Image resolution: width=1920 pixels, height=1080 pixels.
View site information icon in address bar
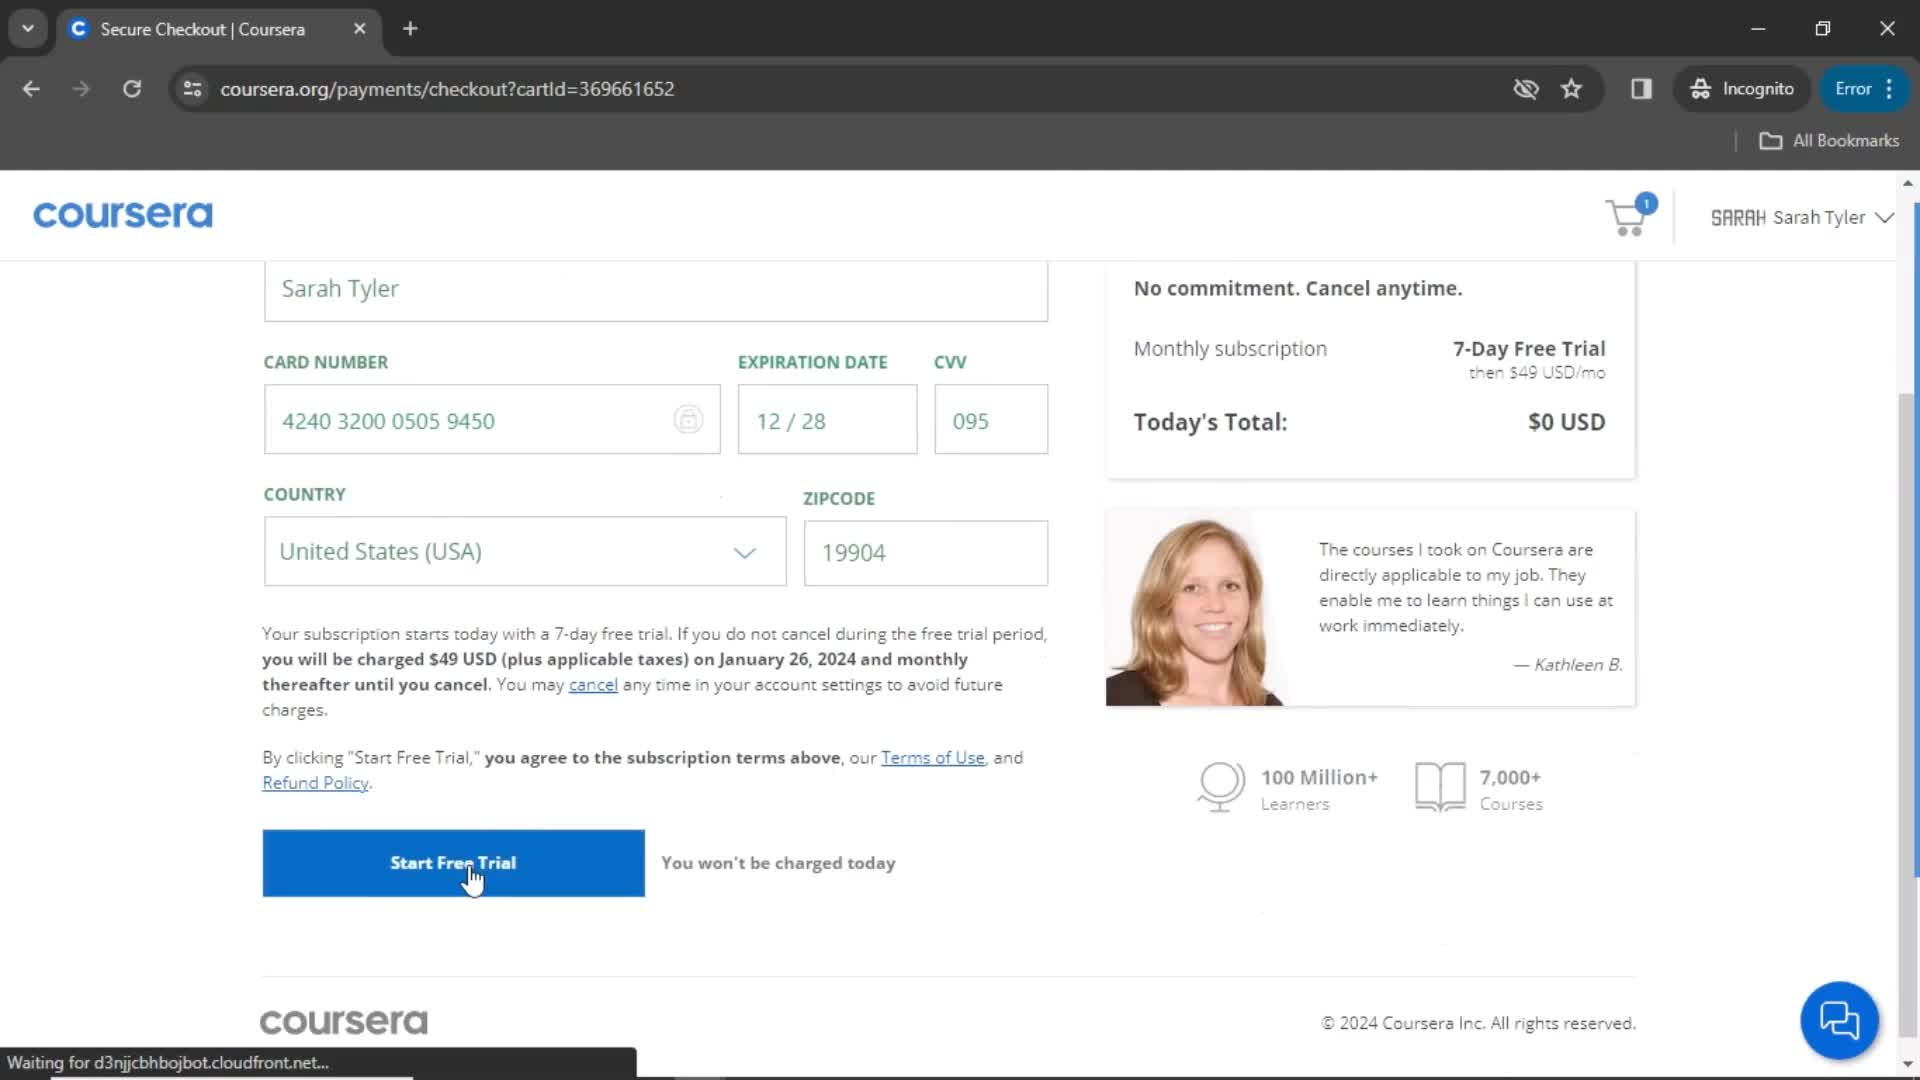pyautogui.click(x=192, y=89)
